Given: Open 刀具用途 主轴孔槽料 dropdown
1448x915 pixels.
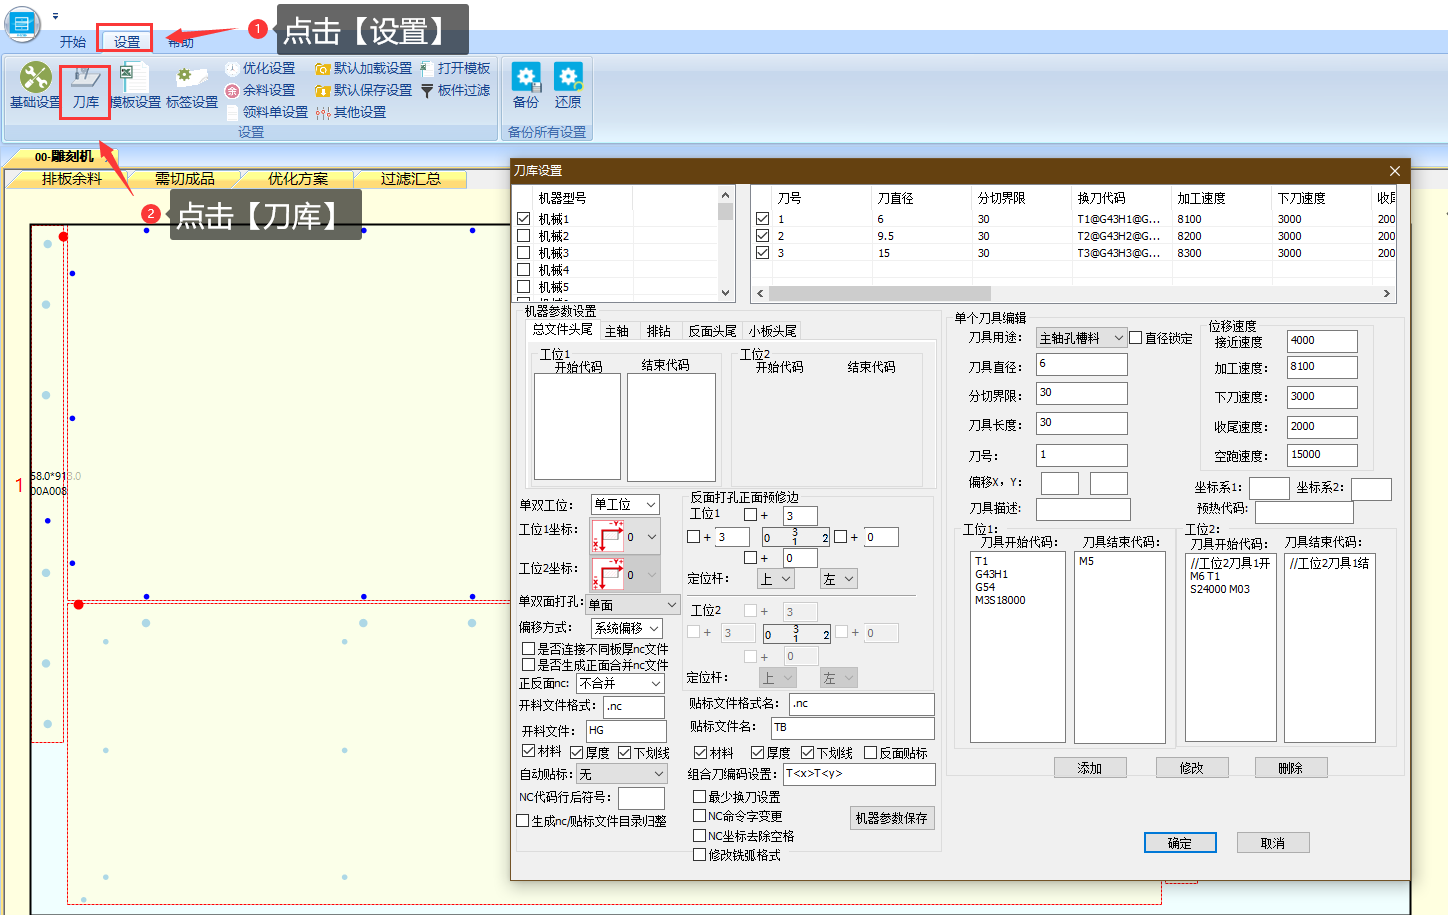Looking at the screenshot, I should (1082, 338).
